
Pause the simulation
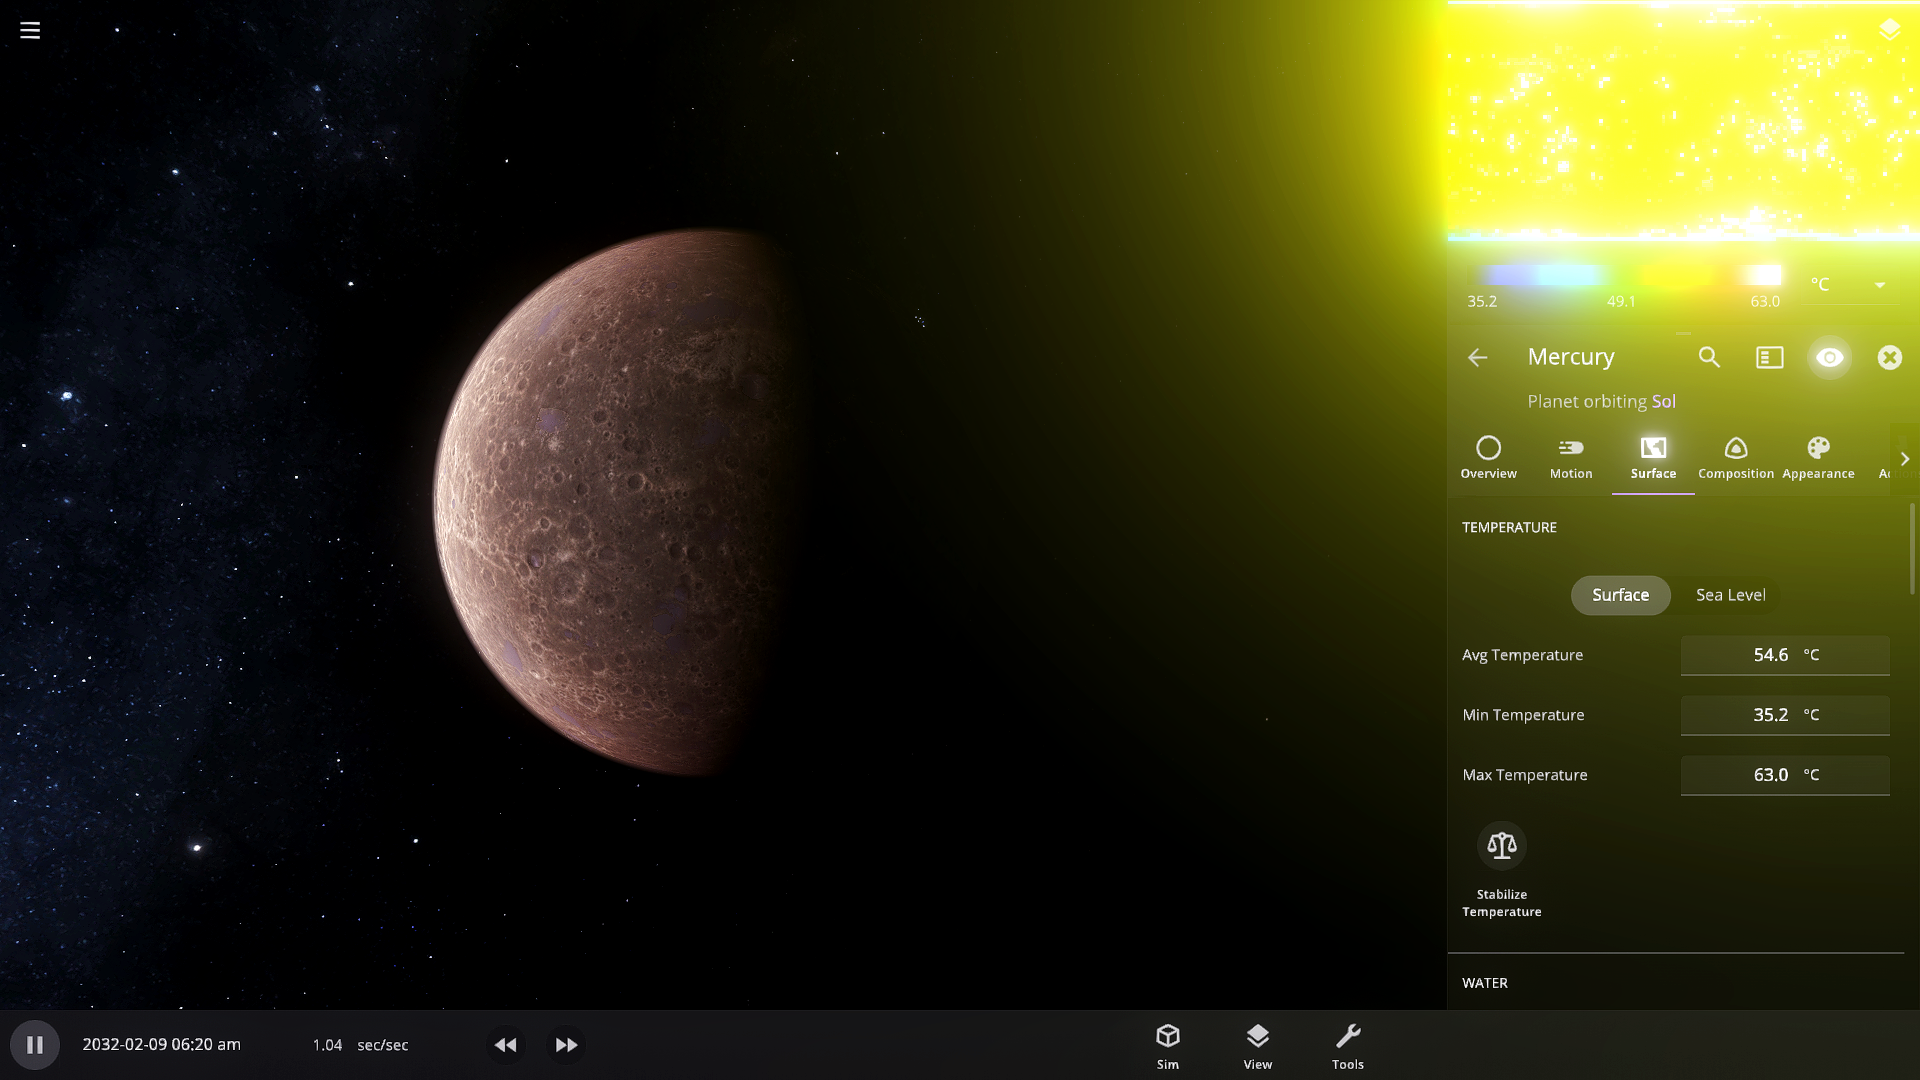[x=35, y=1045]
